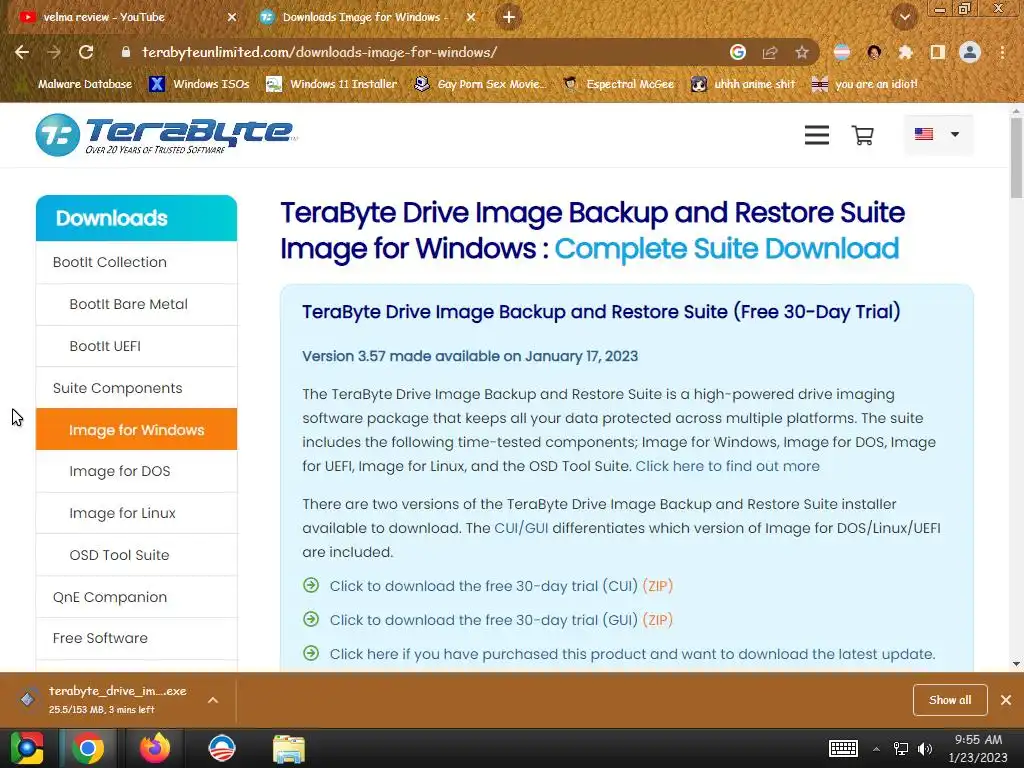Image resolution: width=1024 pixels, height=768 pixels.
Task: Select QnE Companion in the sidebar
Action: tap(136, 597)
